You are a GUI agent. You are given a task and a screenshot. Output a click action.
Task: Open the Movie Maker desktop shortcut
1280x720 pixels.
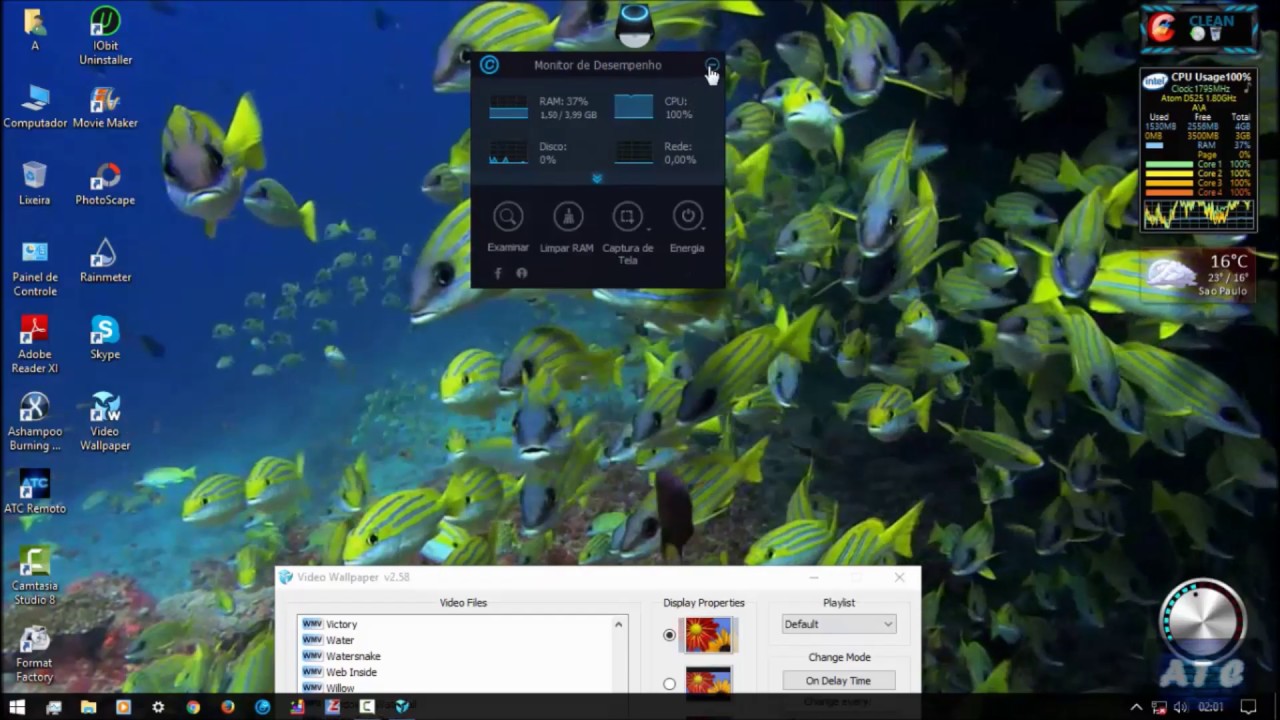(x=105, y=107)
